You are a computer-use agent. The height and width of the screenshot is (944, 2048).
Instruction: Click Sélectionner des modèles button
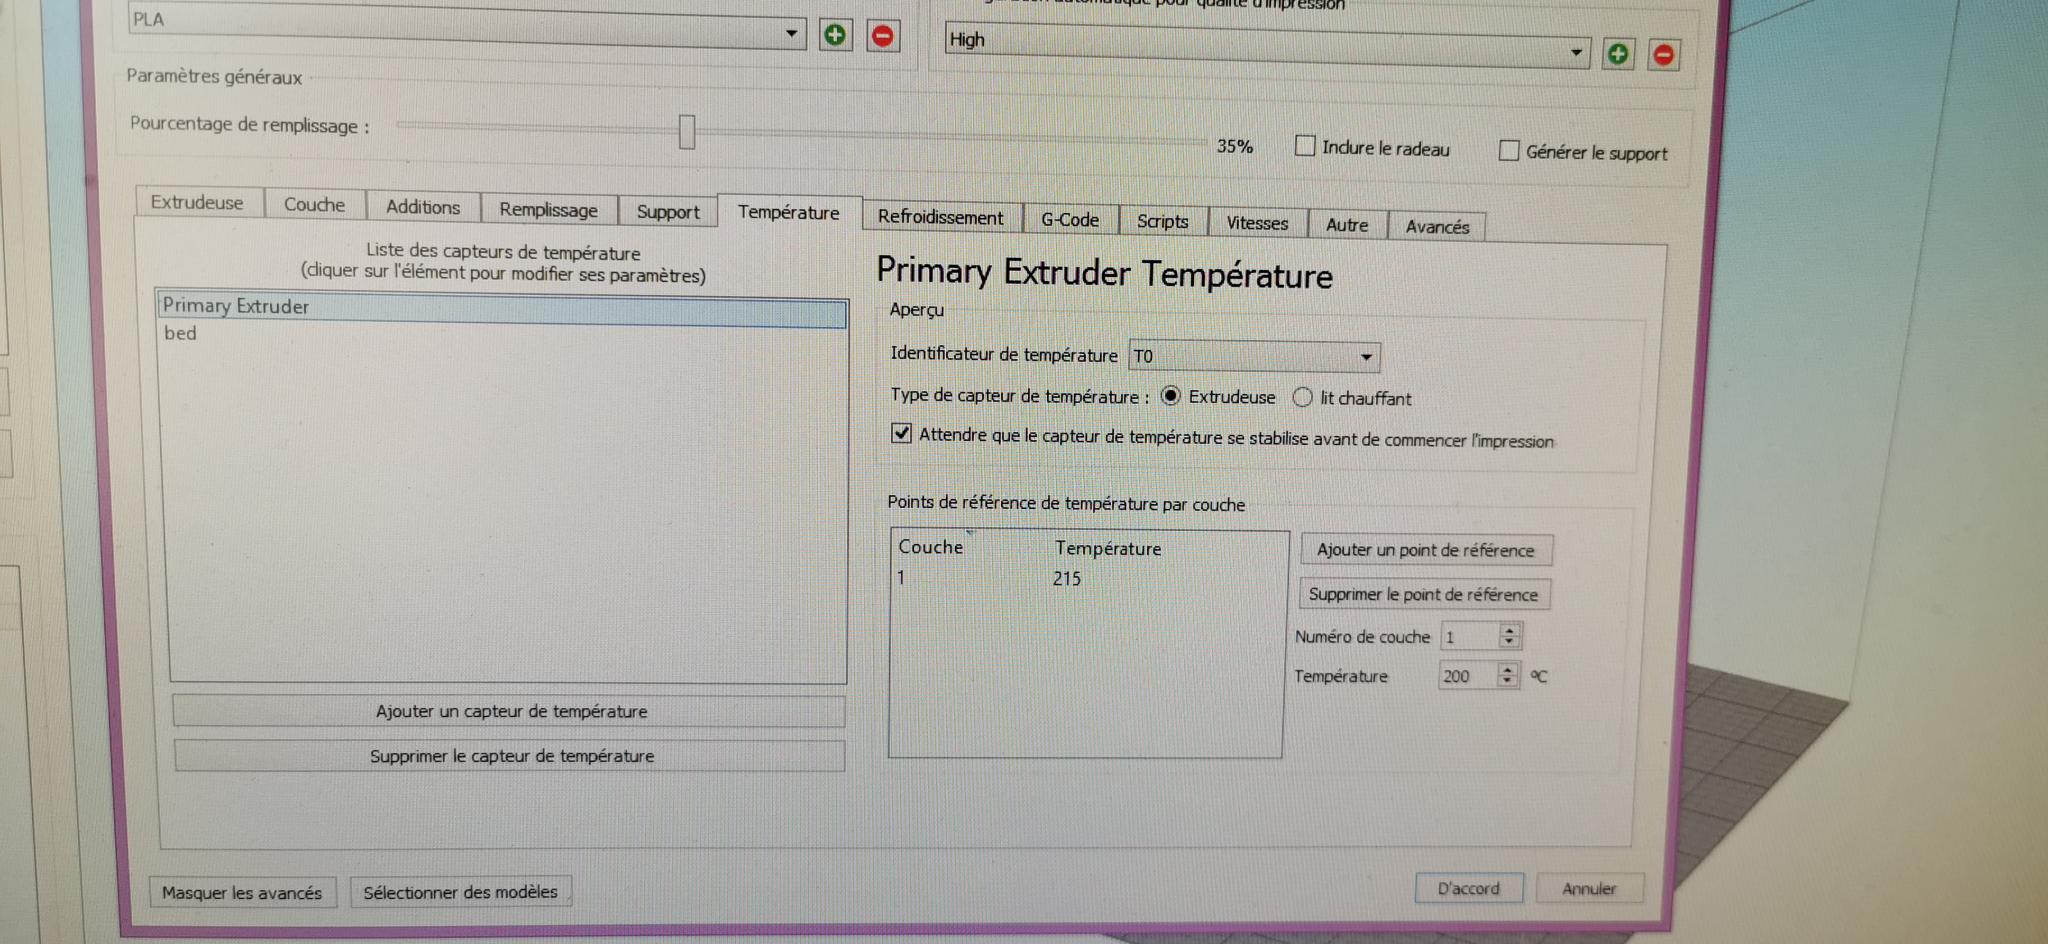click(x=461, y=891)
